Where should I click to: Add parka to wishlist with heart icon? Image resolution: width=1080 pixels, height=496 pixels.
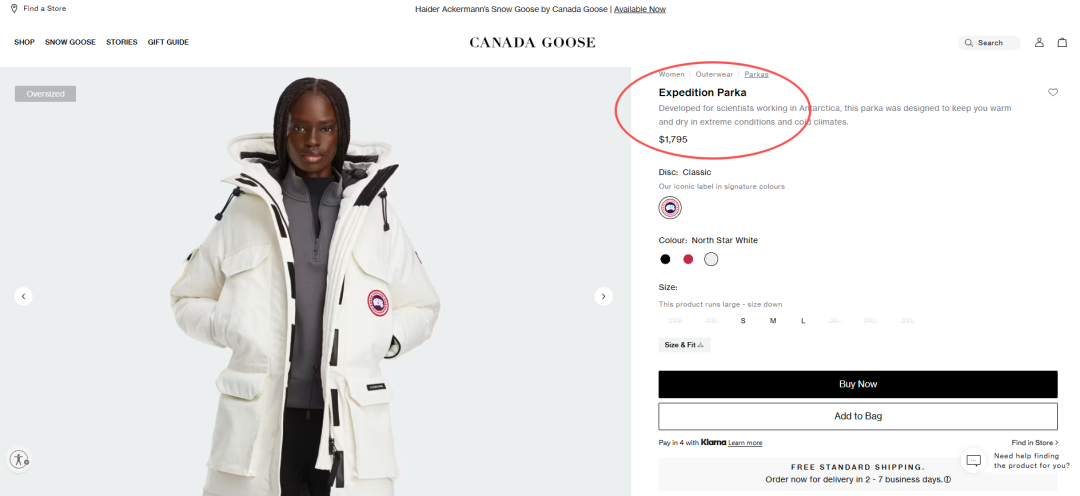pyautogui.click(x=1053, y=92)
